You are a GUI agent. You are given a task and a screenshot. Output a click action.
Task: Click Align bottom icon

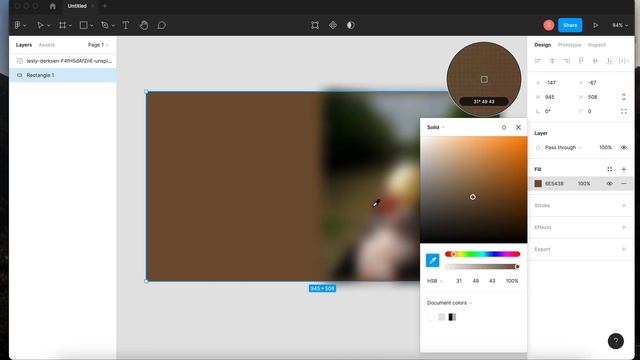tap(609, 61)
